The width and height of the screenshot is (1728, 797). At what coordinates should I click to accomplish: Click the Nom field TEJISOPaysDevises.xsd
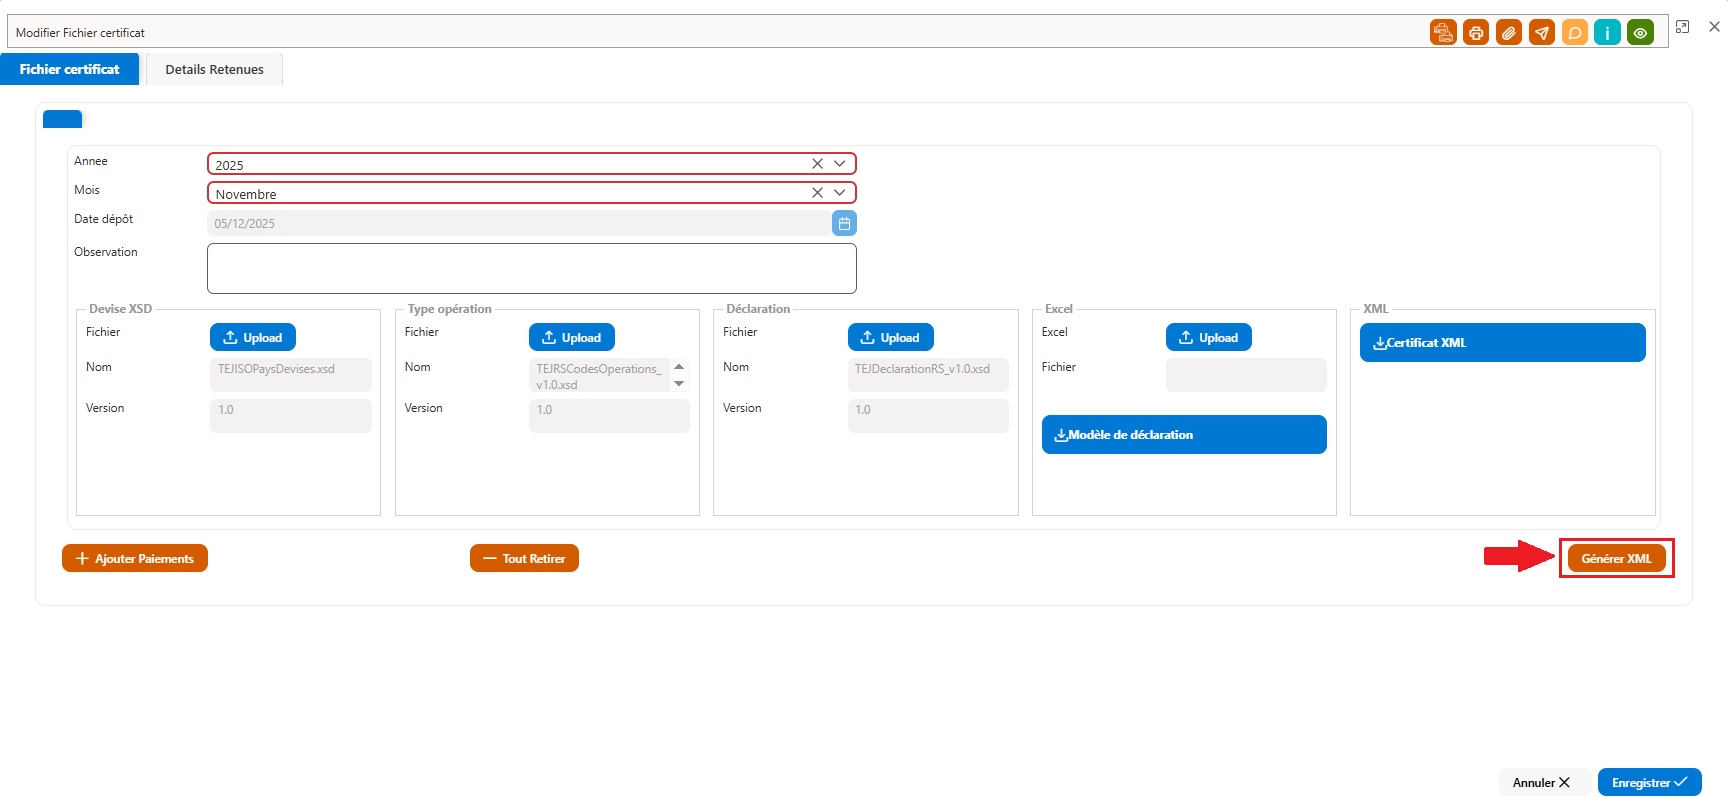click(291, 375)
